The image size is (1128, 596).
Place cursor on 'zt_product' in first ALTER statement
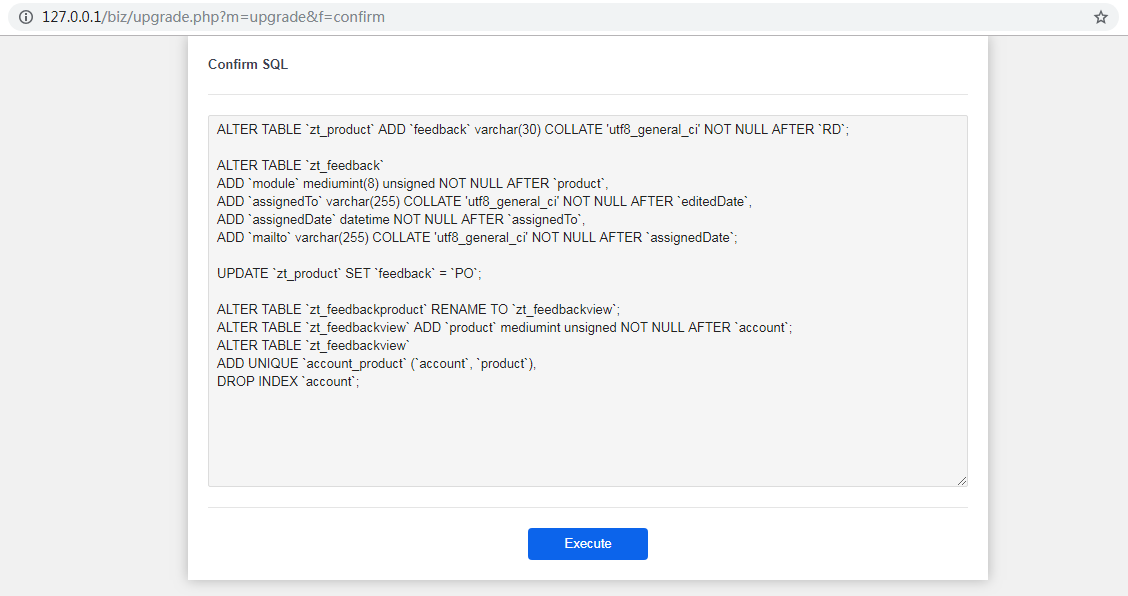[340, 130]
